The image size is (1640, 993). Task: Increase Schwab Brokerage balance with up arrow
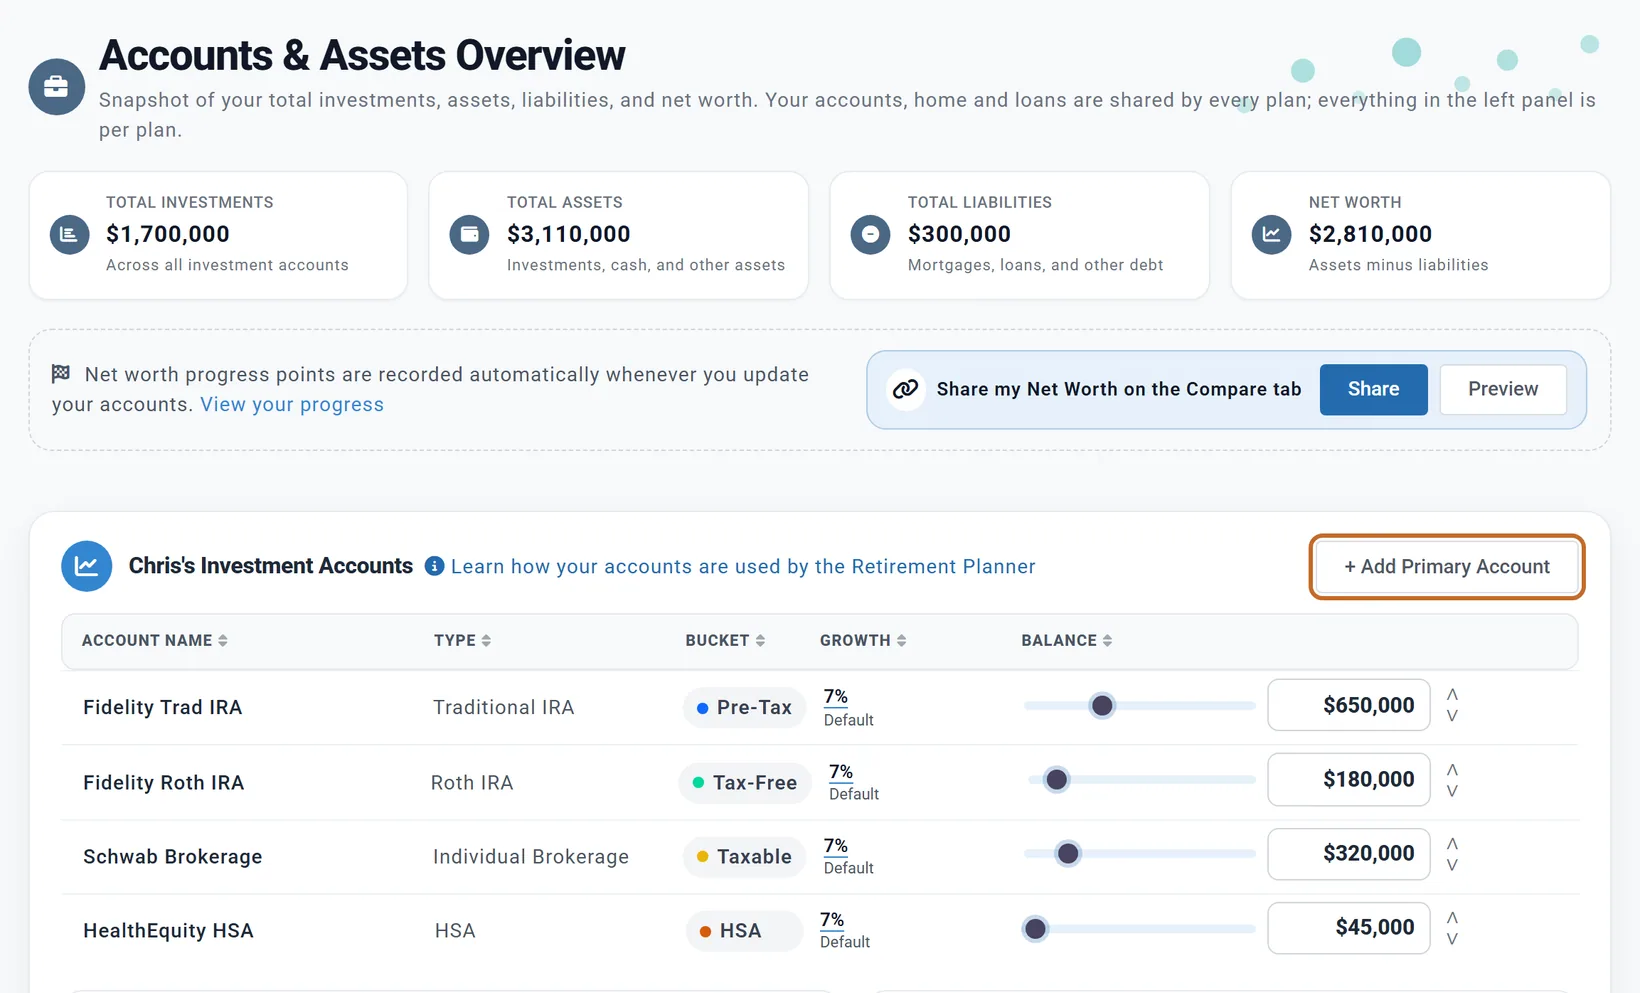(x=1452, y=843)
